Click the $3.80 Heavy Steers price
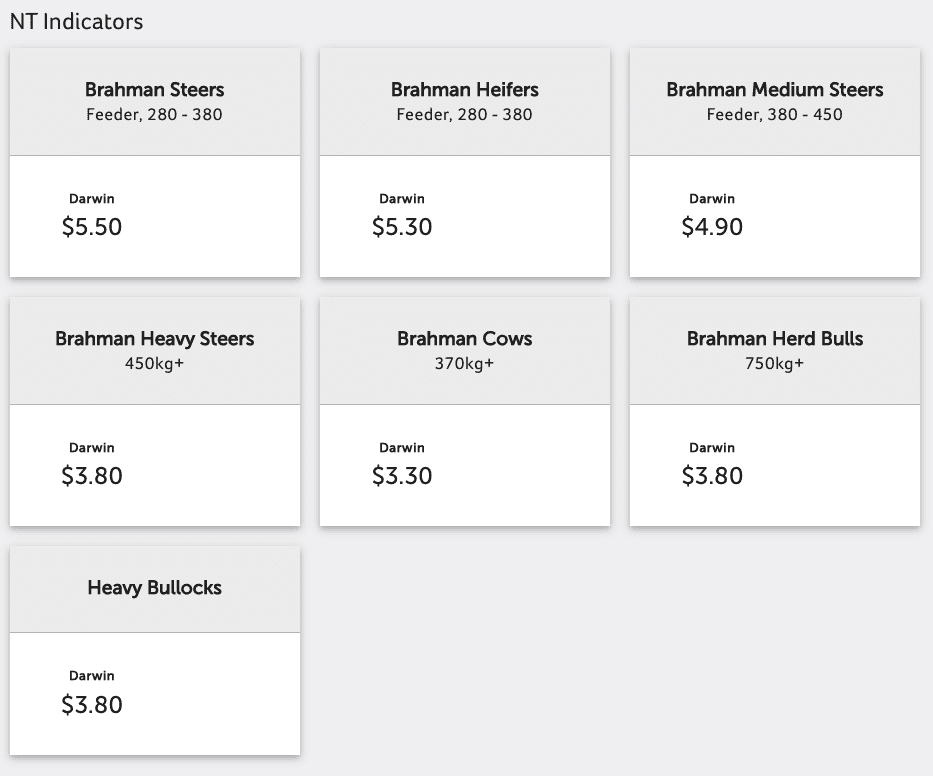 [x=92, y=475]
